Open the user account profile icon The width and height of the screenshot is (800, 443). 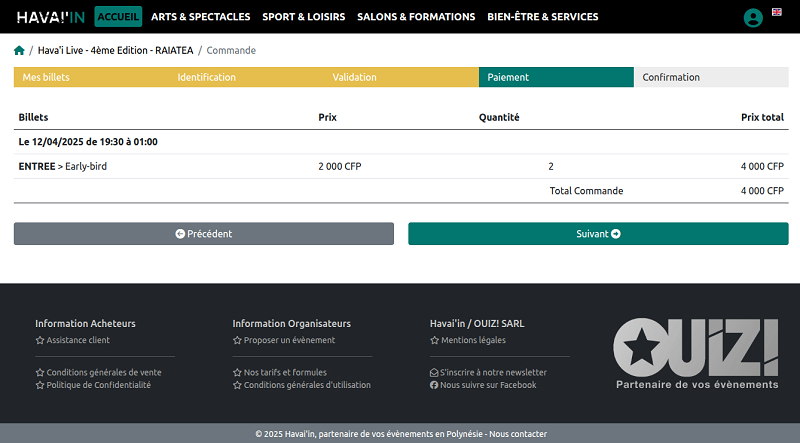coord(753,17)
